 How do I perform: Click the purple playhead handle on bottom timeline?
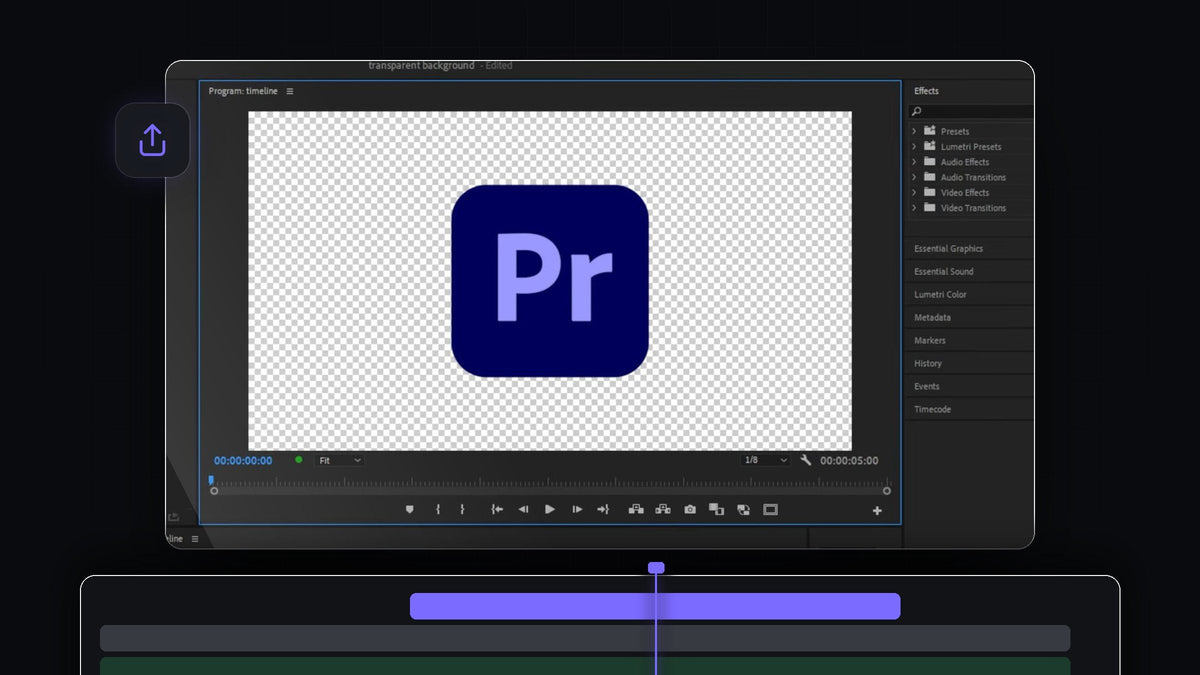click(x=656, y=568)
